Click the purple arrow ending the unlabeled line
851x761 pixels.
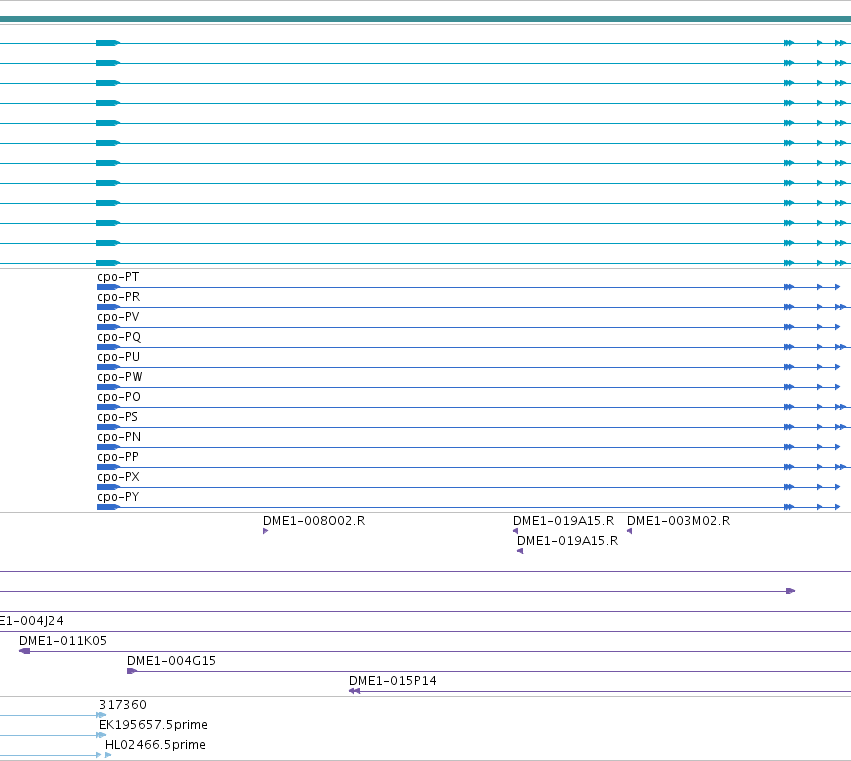pyautogui.click(x=791, y=591)
